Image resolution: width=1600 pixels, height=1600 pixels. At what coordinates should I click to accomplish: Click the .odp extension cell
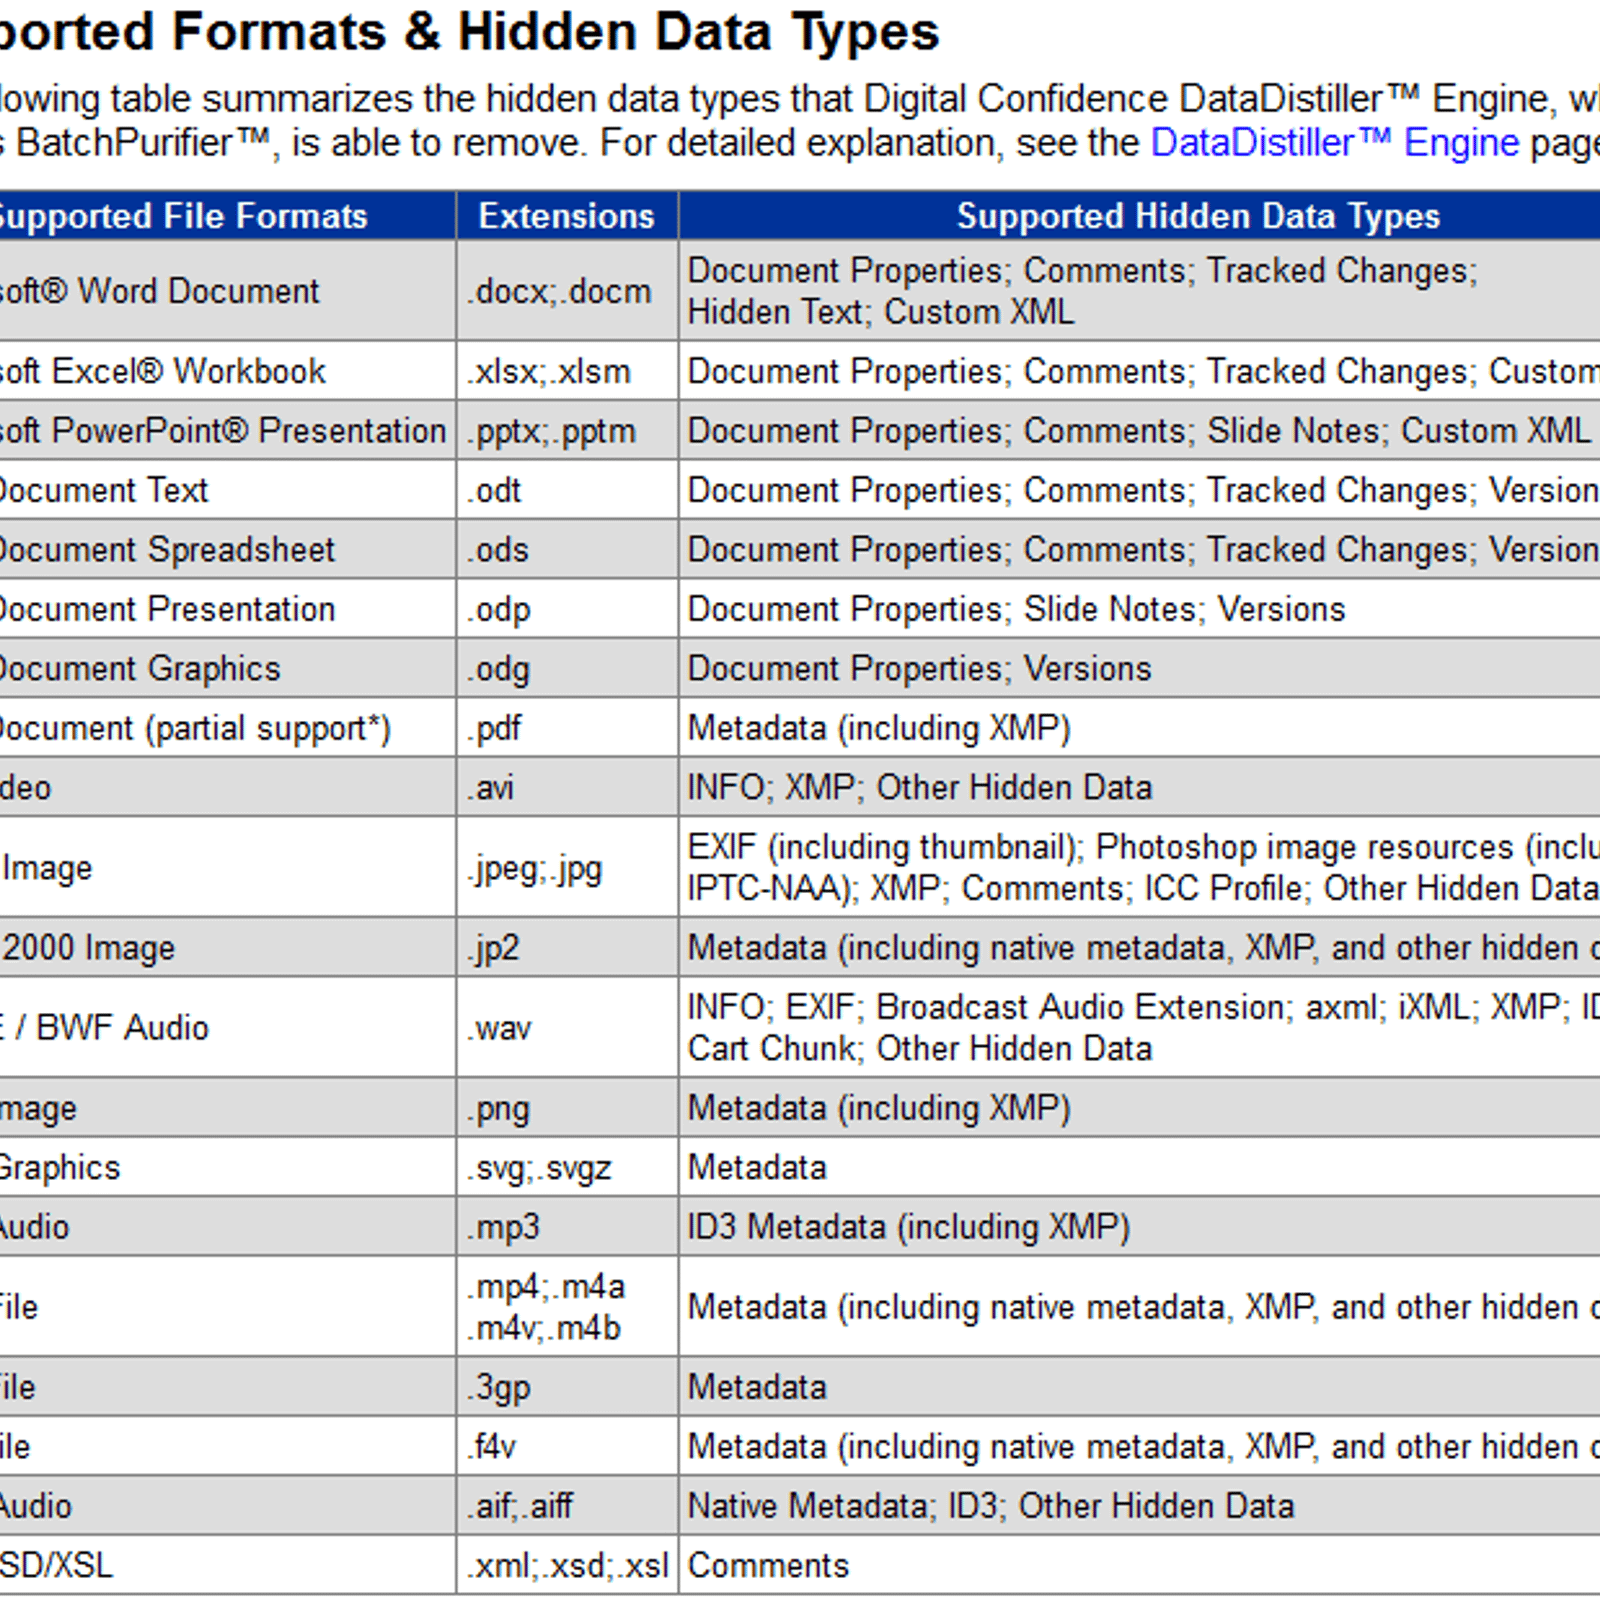567,609
